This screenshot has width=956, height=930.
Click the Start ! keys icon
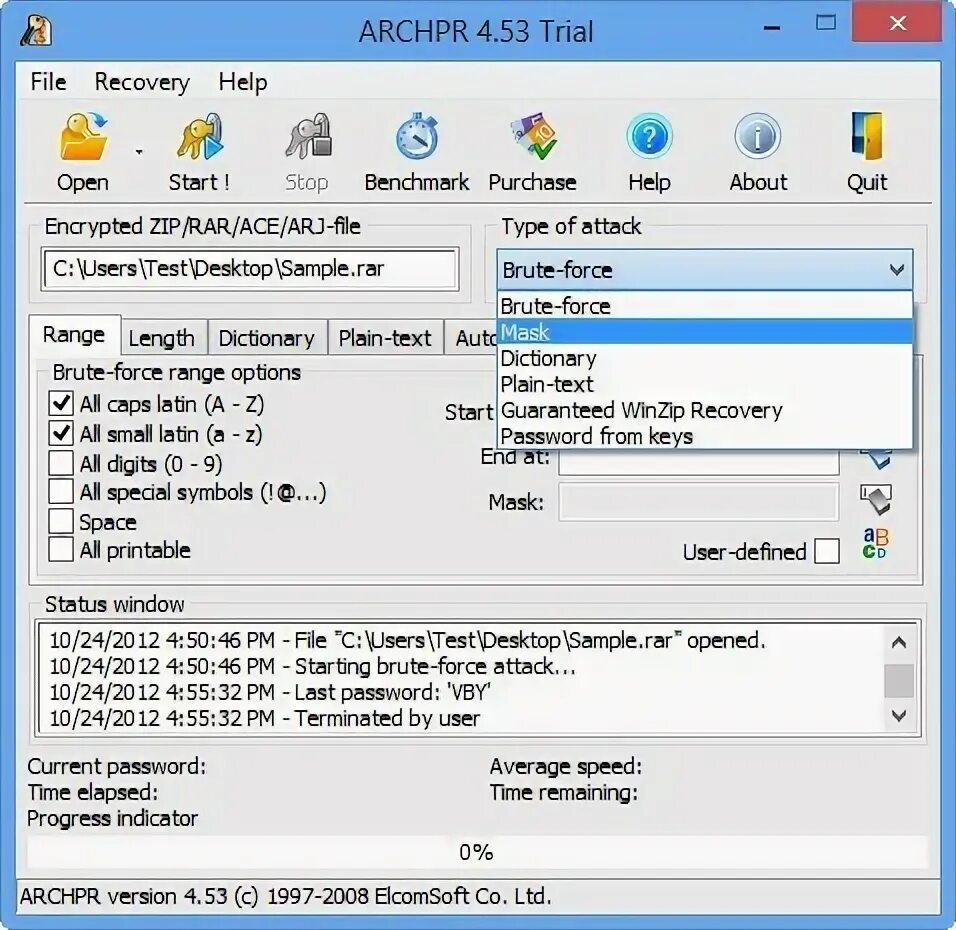click(200, 137)
